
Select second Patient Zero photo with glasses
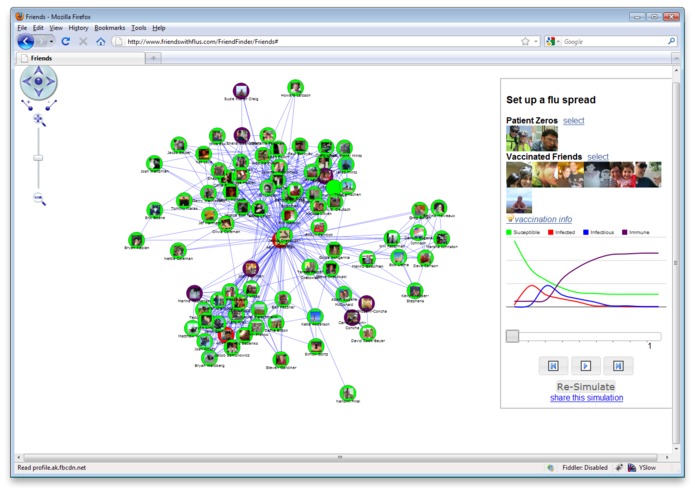(545, 139)
